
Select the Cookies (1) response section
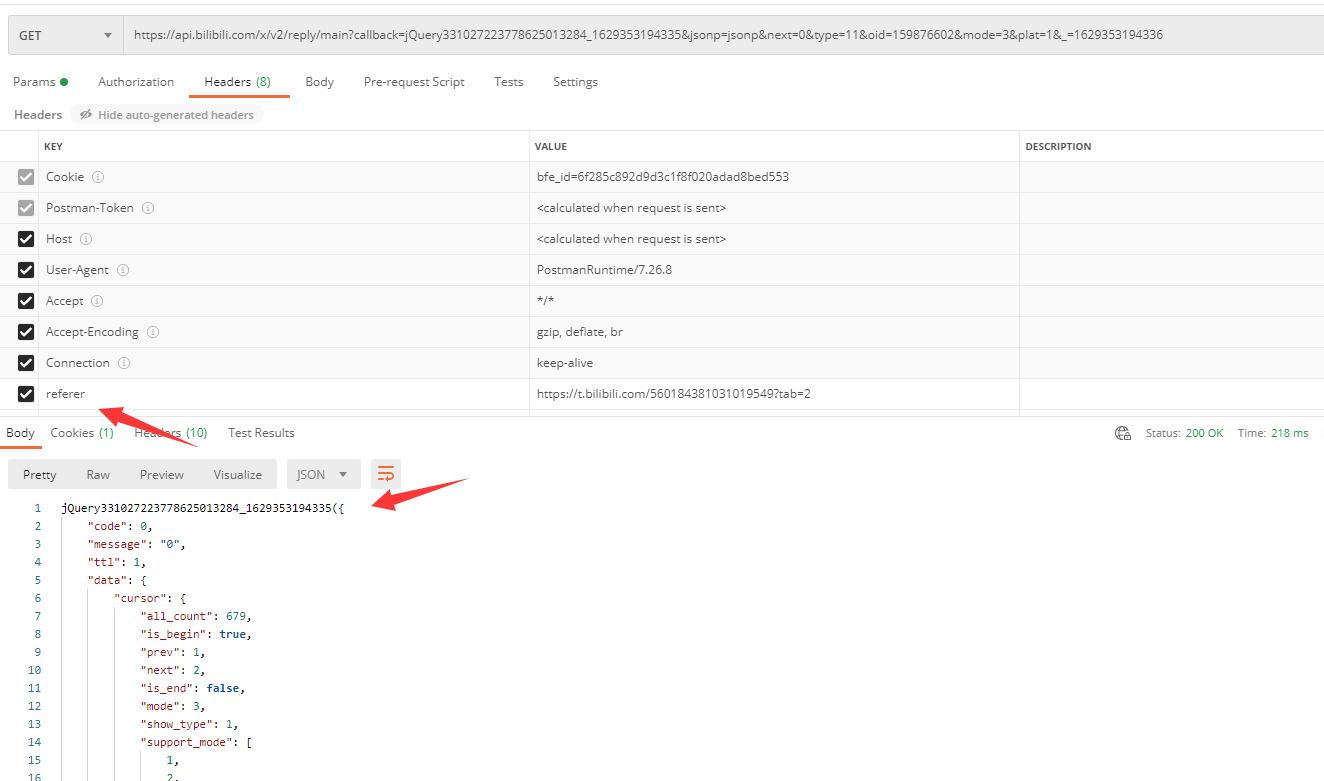point(81,432)
